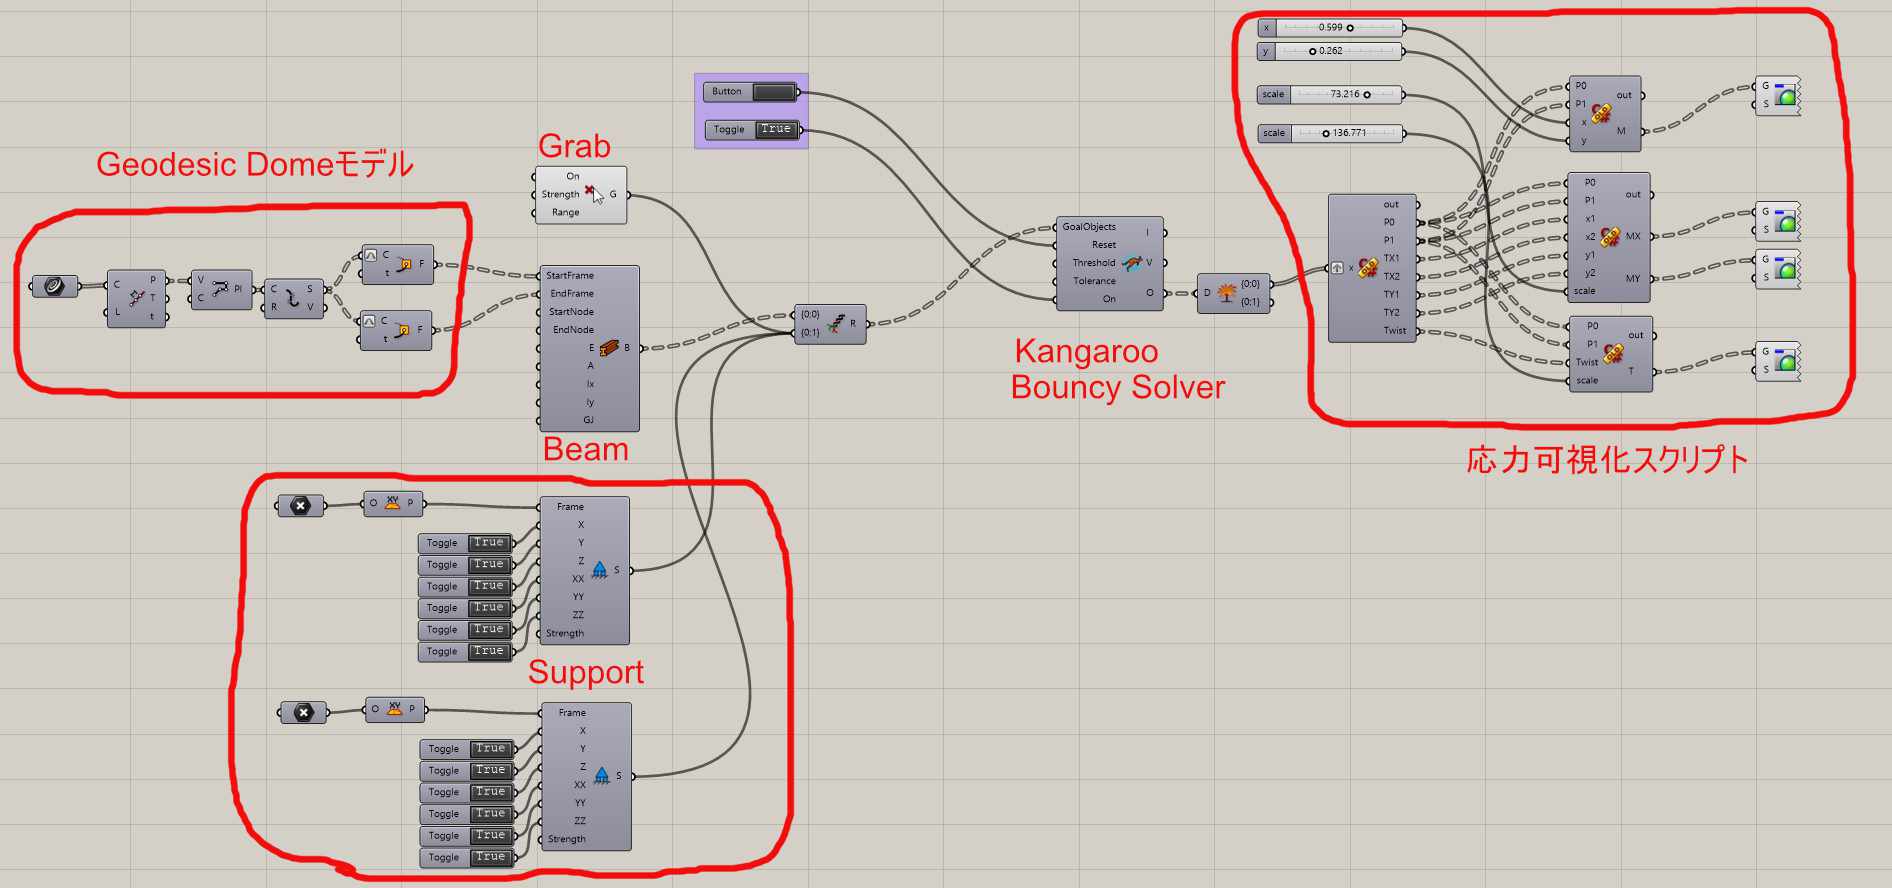Select the Explode Tree component icon
Image resolution: width=1892 pixels, height=888 pixels.
(1227, 293)
